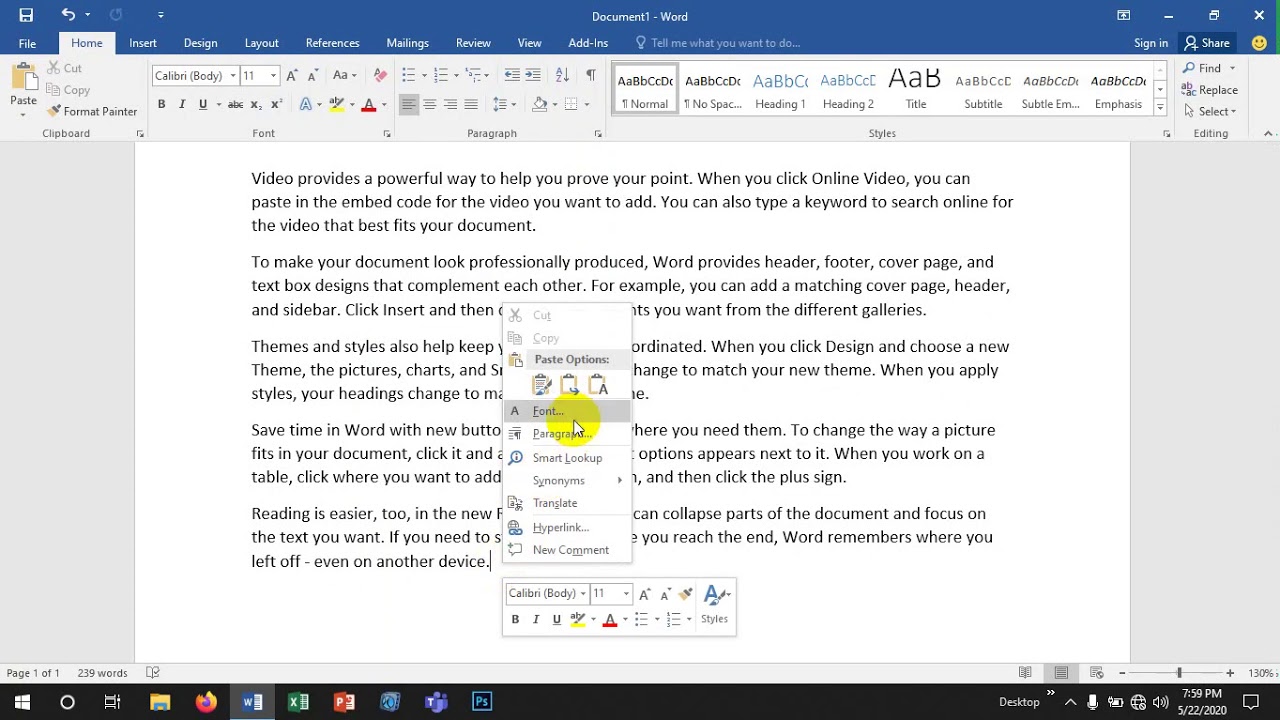Screen dimensions: 1280x720
Task: Open Styles icon in mini toolbar
Action: [x=714, y=604]
